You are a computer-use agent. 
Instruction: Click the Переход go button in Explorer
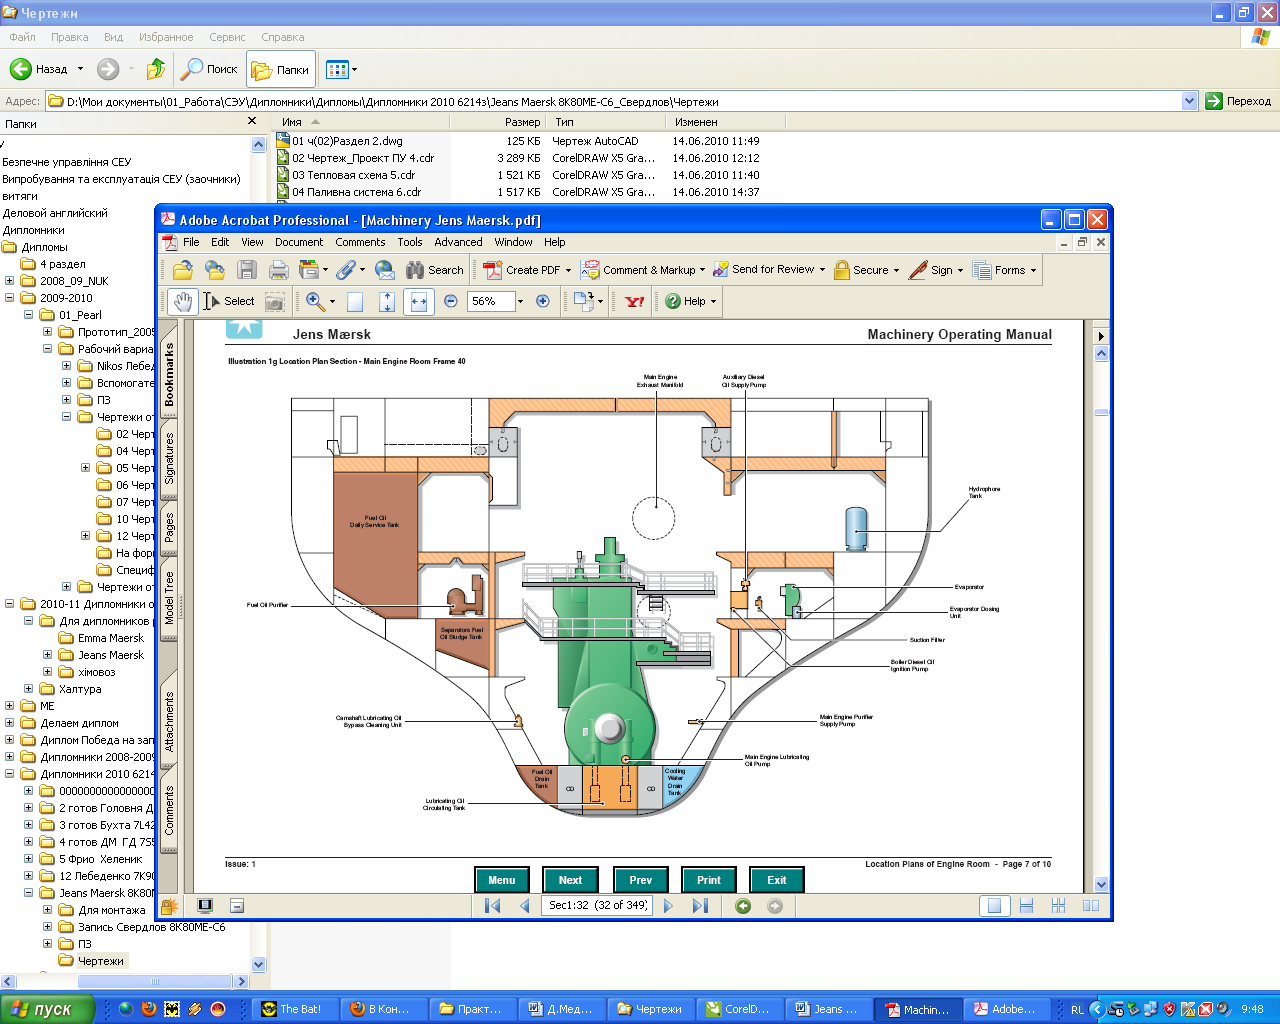1238,101
